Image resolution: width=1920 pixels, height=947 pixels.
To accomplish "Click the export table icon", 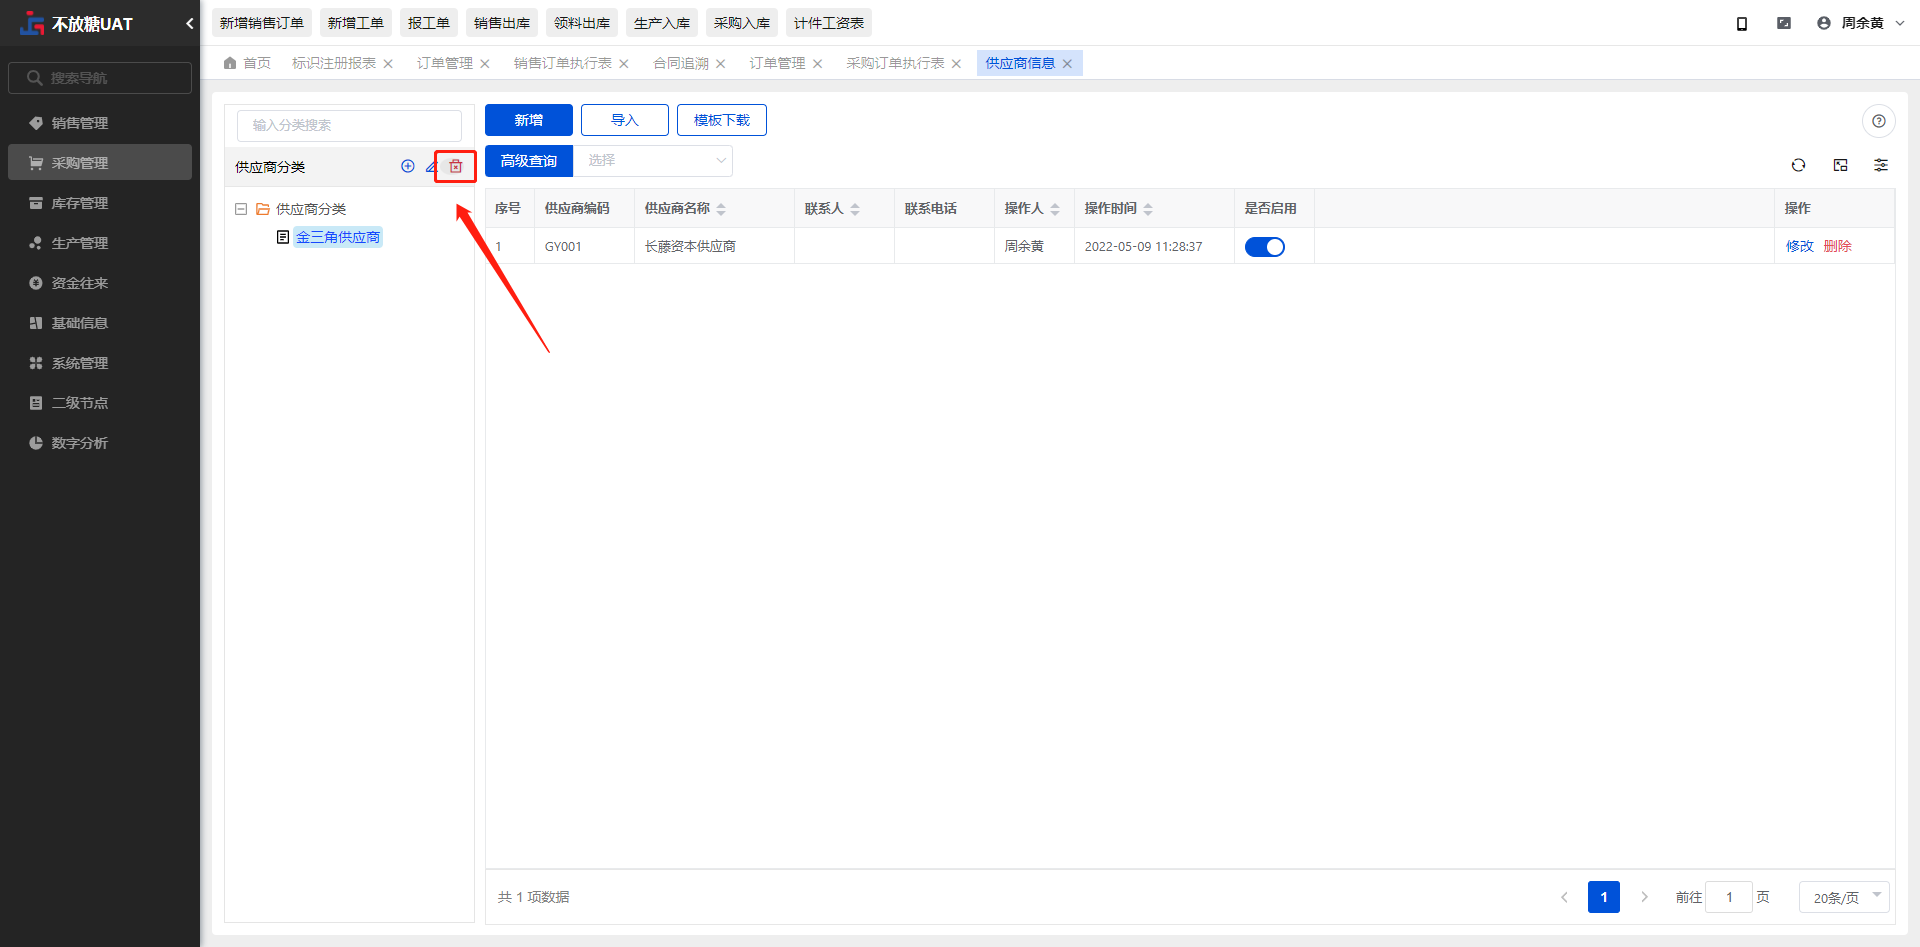I will coord(1841,165).
